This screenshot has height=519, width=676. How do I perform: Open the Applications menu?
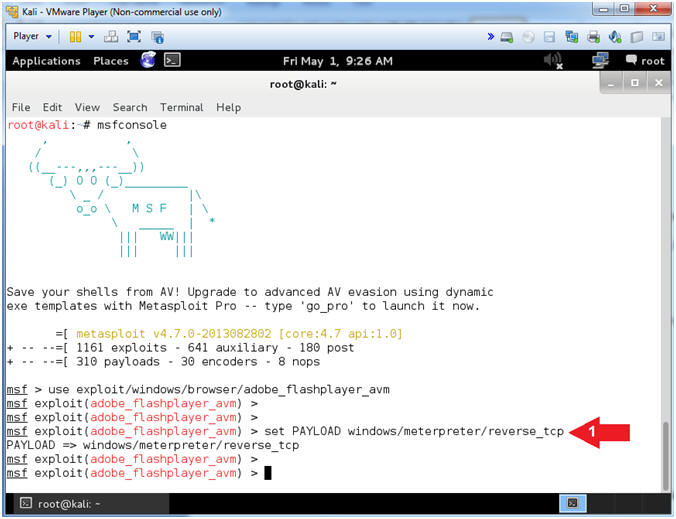pos(46,61)
